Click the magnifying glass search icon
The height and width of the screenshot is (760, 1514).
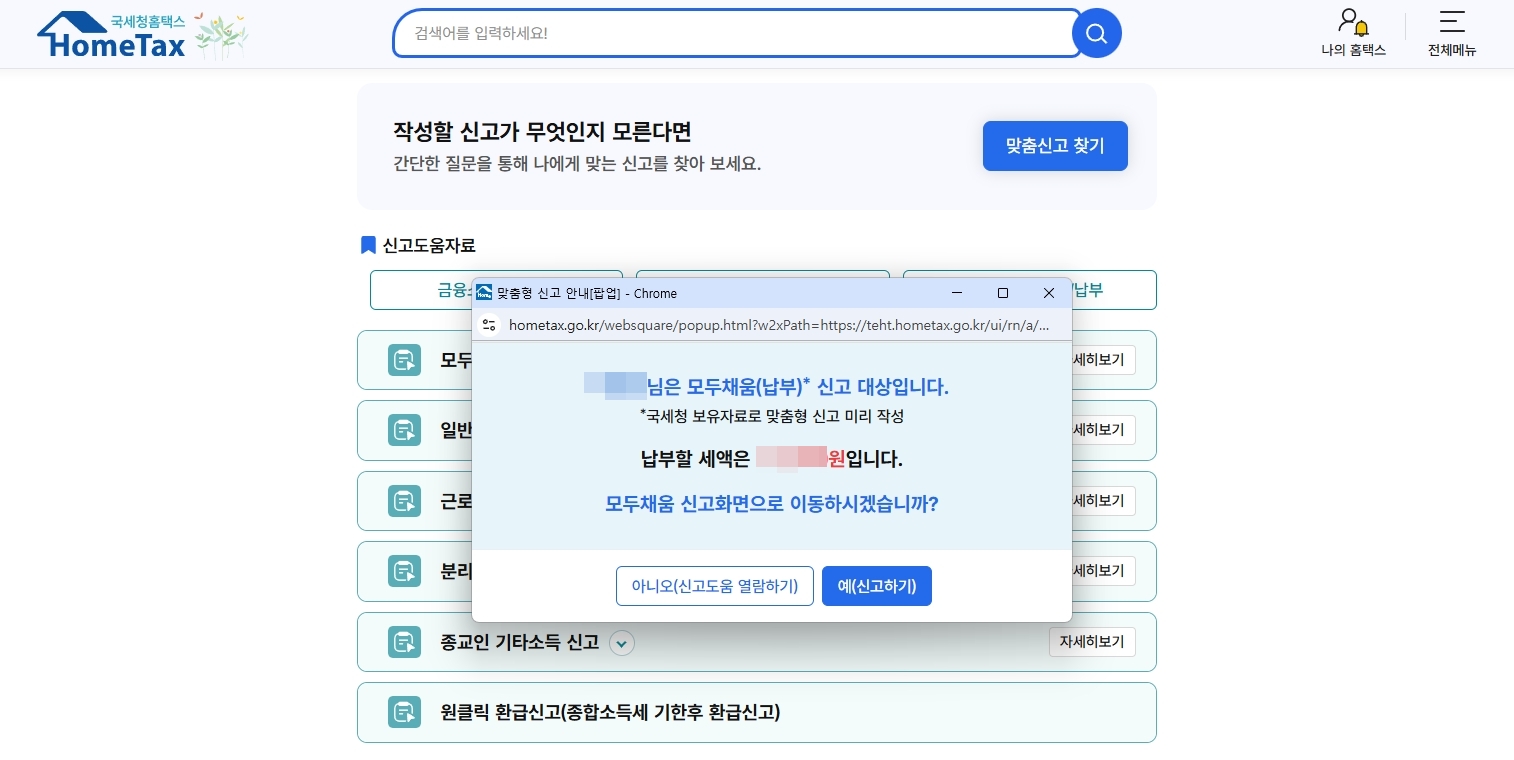1096,33
